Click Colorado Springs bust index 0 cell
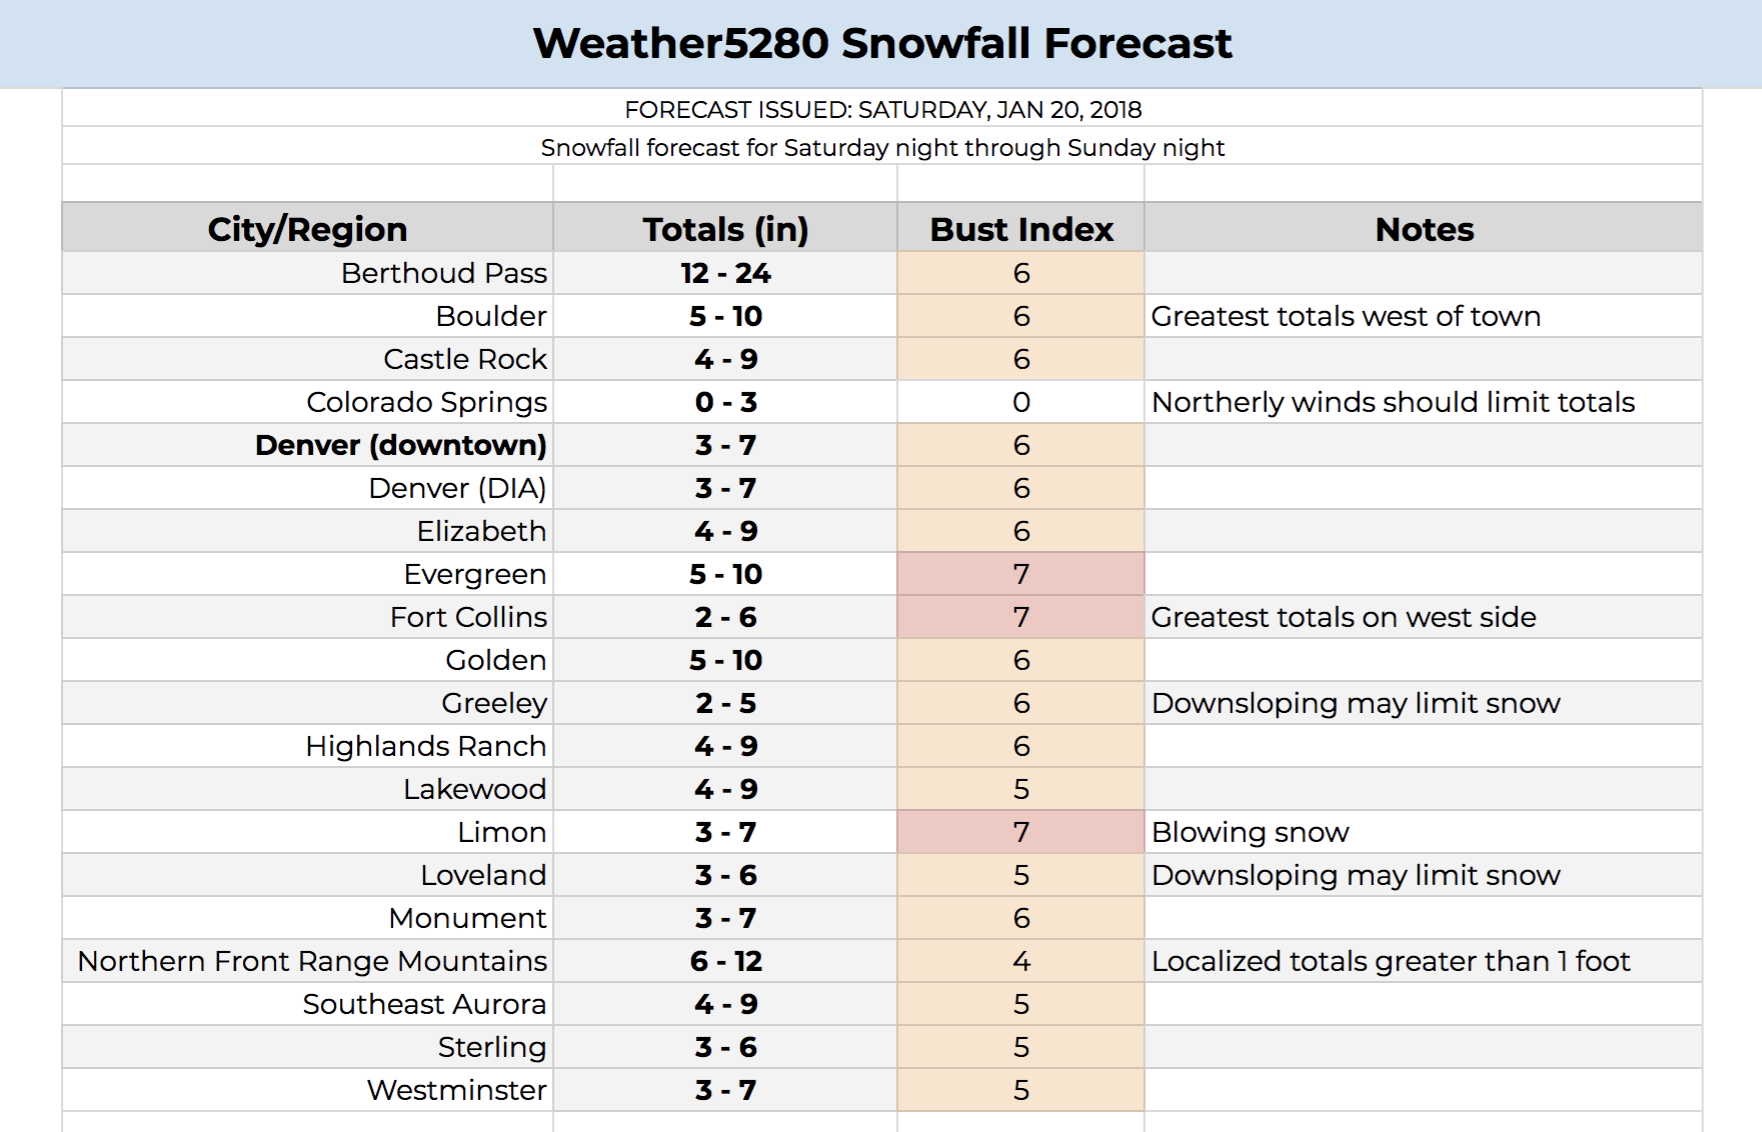The width and height of the screenshot is (1762, 1132). point(1021,402)
